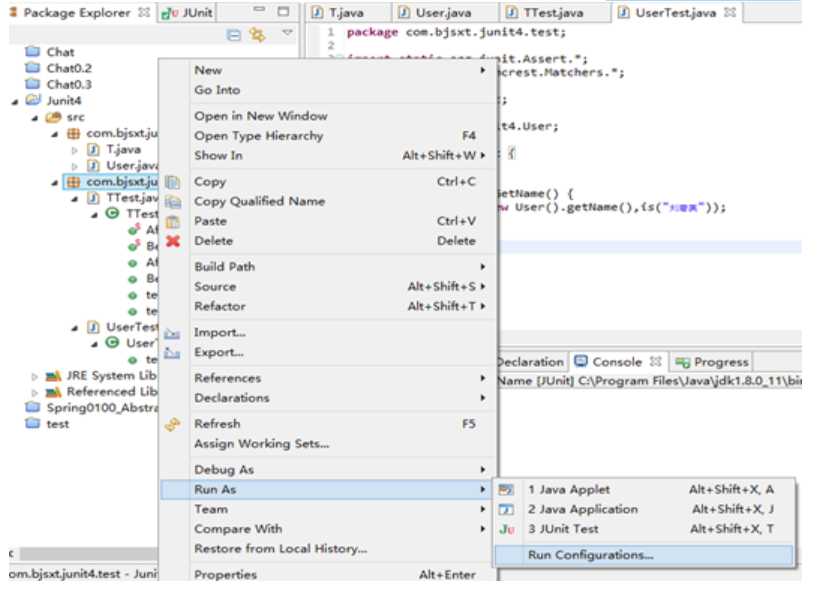838x597 pixels.
Task: Open the Team submenu
Action: point(328,509)
